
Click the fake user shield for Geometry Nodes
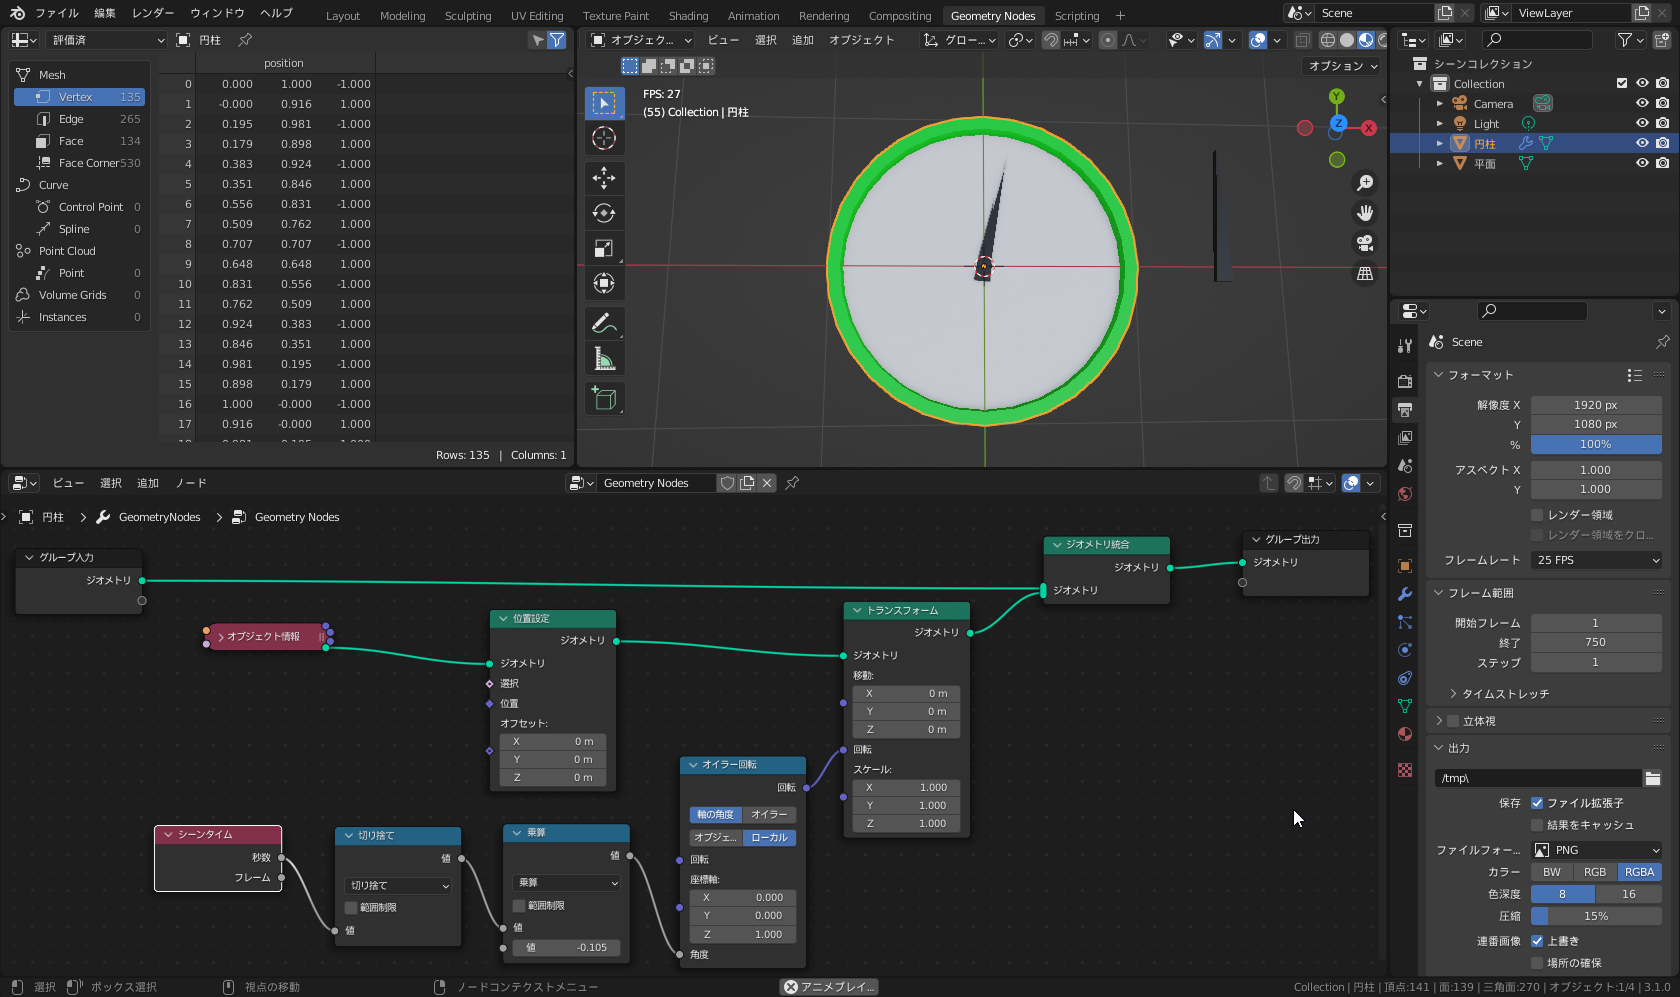click(728, 483)
